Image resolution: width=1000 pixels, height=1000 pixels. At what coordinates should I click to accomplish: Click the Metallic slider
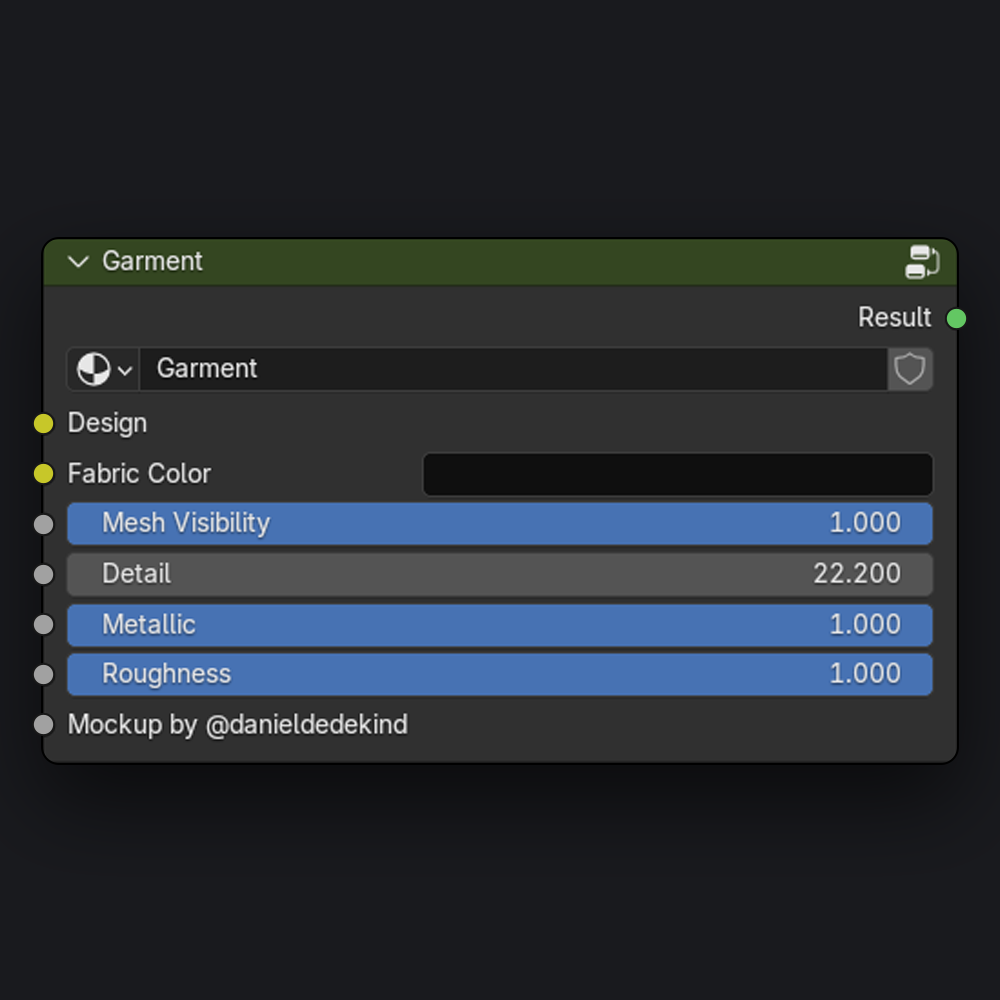click(500, 625)
